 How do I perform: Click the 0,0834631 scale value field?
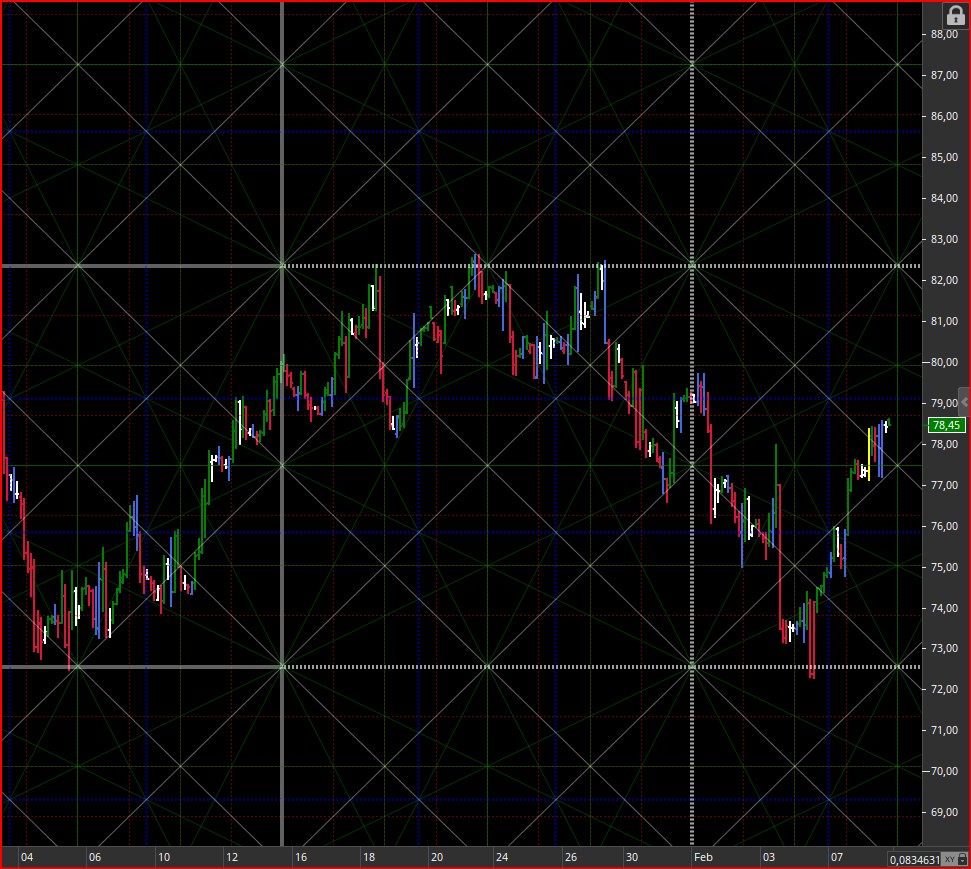click(x=915, y=859)
